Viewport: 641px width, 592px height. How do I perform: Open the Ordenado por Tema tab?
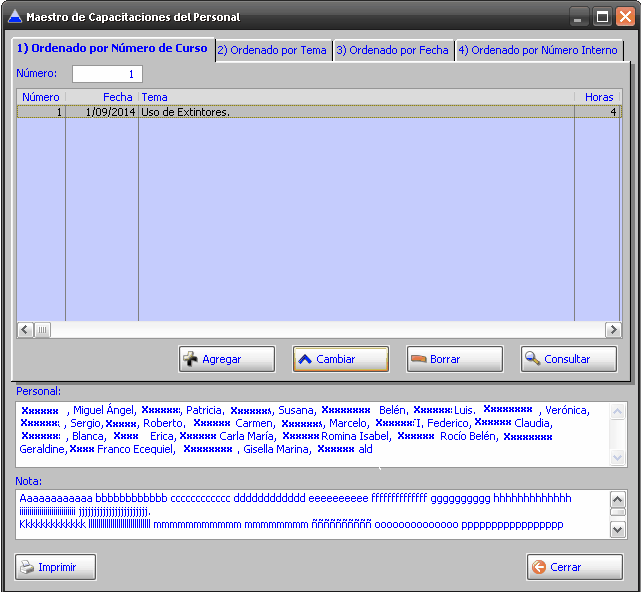coord(272,50)
